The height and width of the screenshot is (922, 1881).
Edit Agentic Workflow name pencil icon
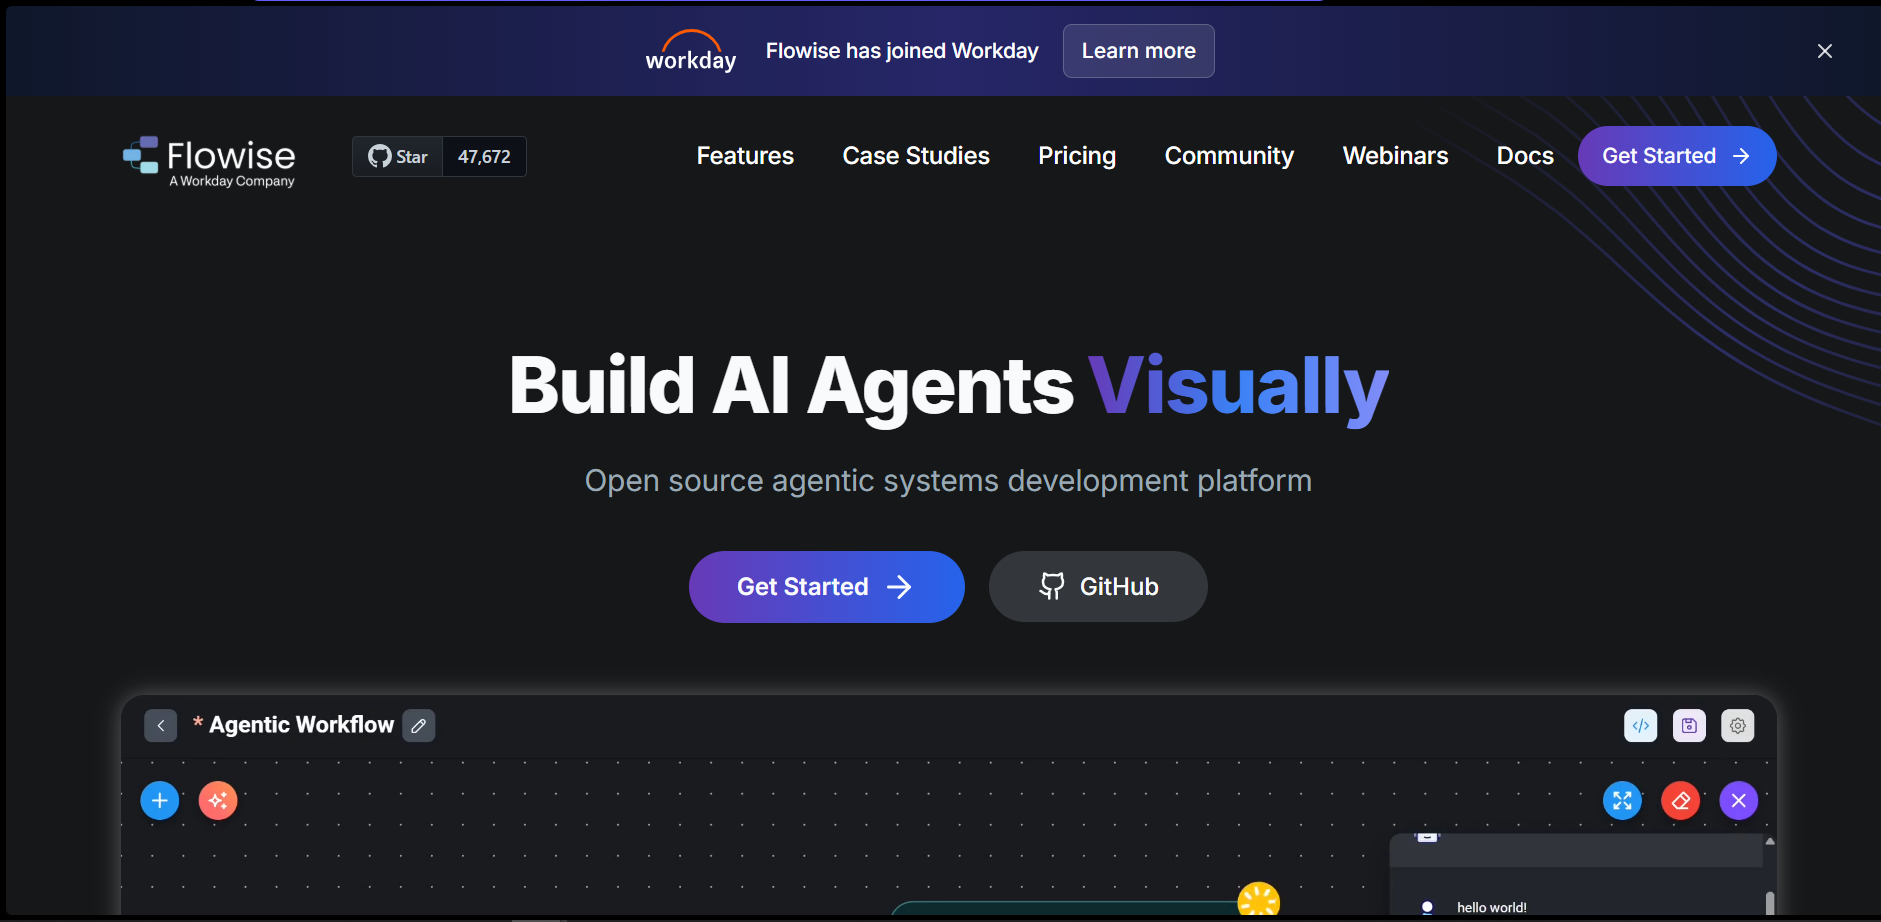coord(419,726)
